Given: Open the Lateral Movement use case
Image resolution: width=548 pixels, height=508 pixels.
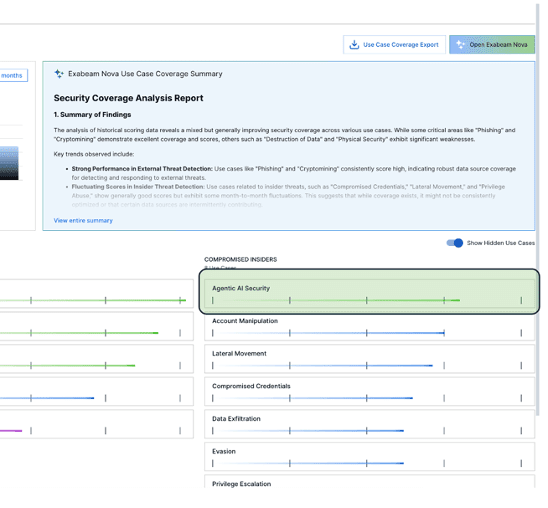Looking at the screenshot, I should (369, 359).
